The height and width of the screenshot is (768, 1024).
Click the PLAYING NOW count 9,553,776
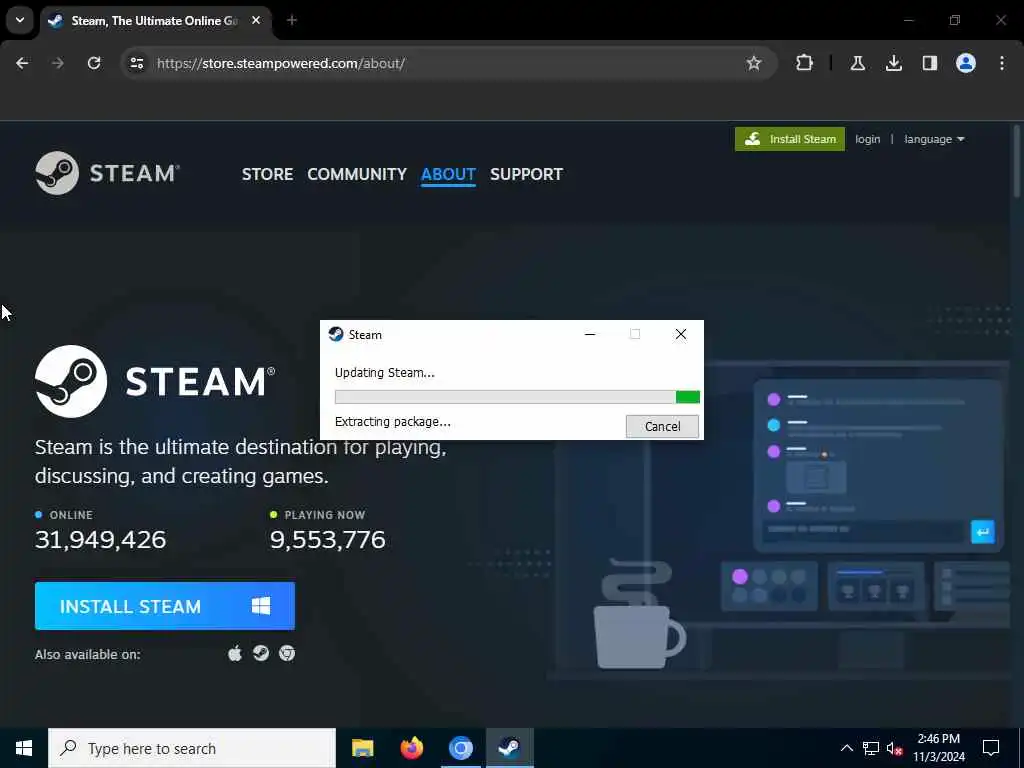point(328,539)
